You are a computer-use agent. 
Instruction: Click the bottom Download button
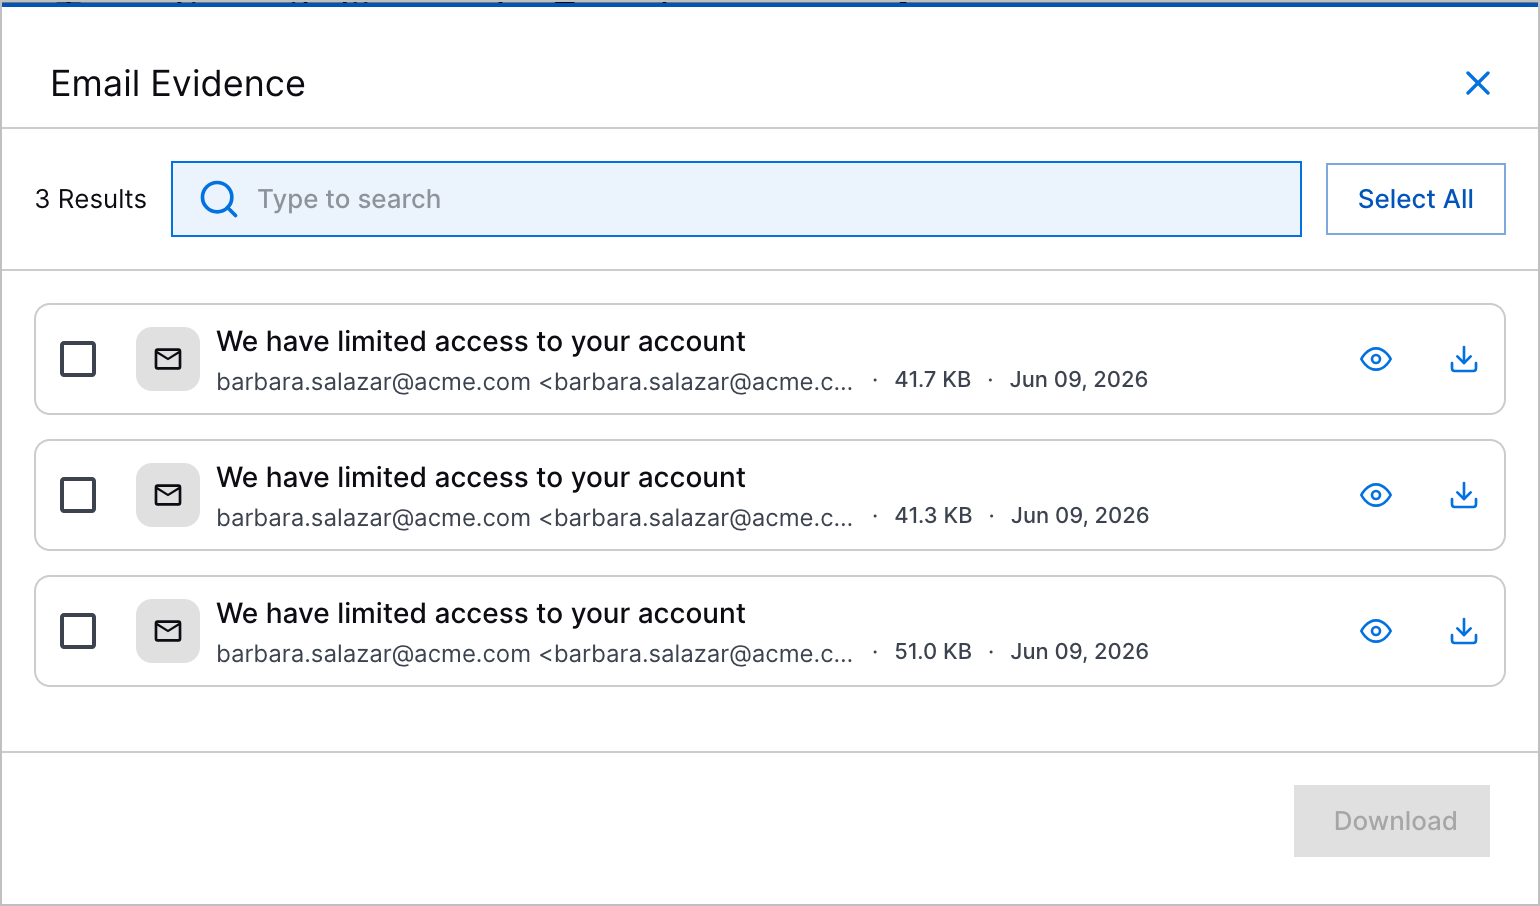point(1392,821)
